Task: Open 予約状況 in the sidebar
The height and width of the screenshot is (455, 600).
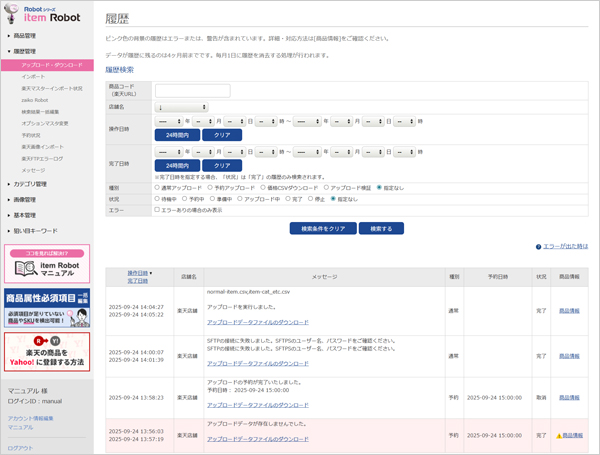Action: tap(31, 135)
